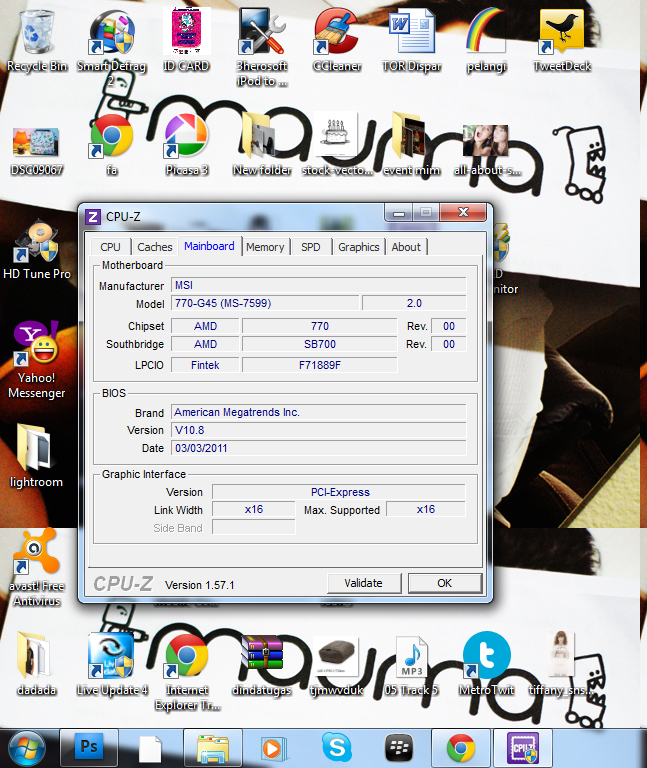Open Skype from the taskbar
The height and width of the screenshot is (768, 647).
336,747
